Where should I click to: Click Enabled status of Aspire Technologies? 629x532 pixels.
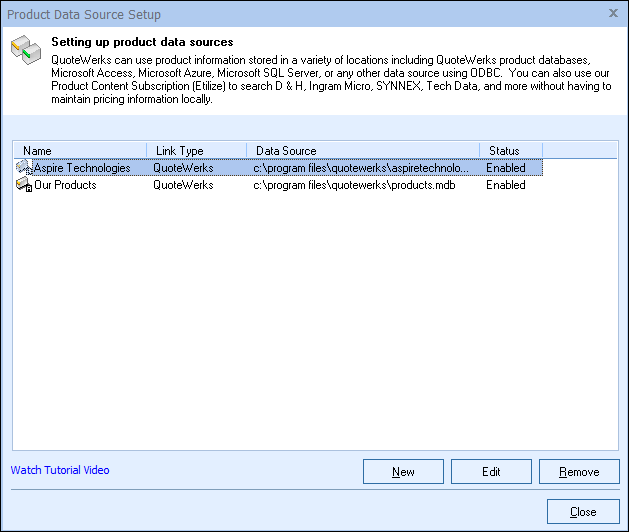tap(506, 168)
